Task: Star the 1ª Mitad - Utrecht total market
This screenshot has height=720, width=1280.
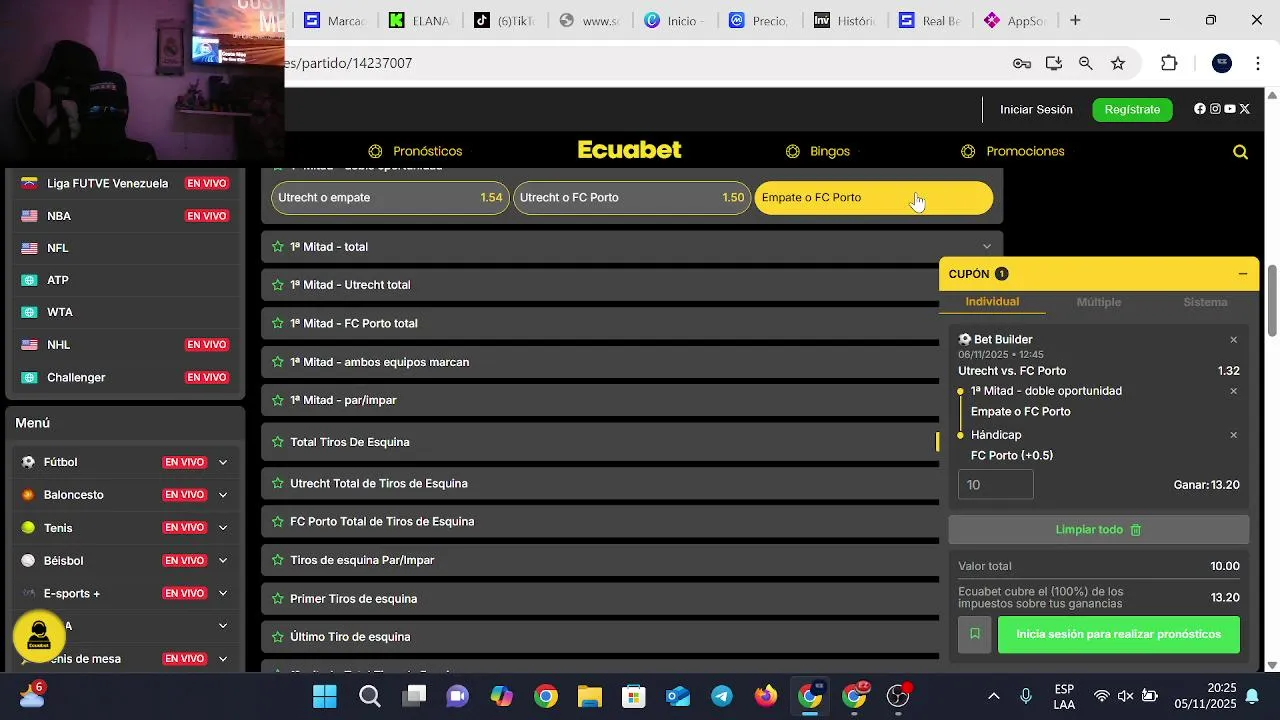Action: 278,285
